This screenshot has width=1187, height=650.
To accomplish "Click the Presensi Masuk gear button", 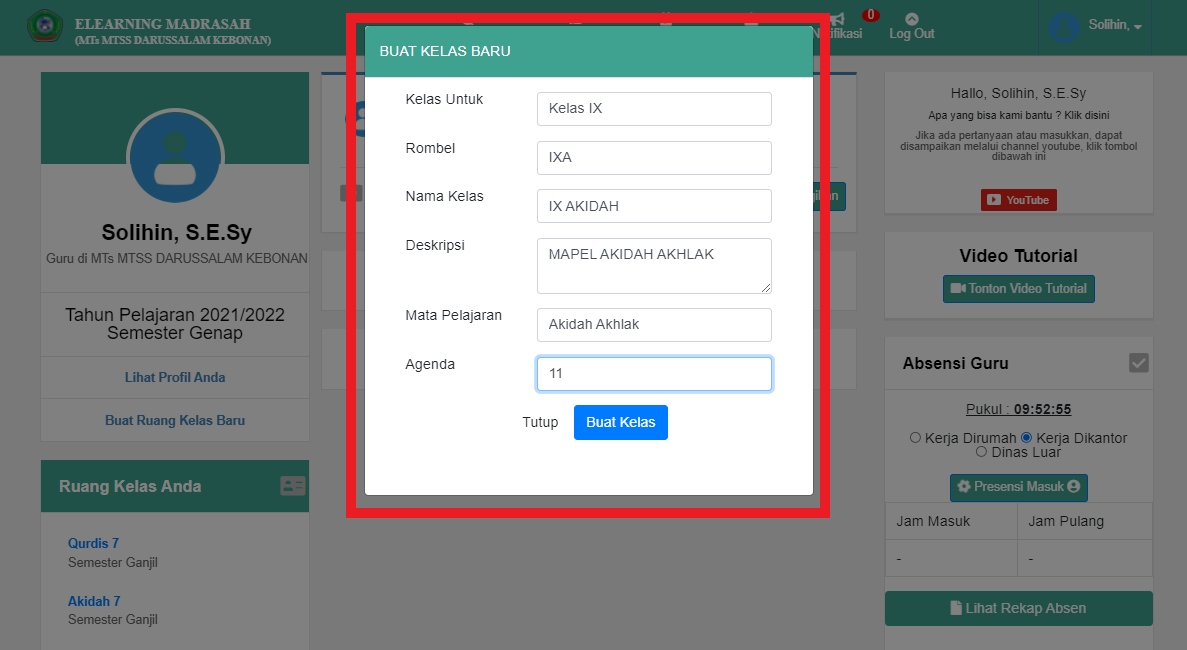I will point(1018,487).
